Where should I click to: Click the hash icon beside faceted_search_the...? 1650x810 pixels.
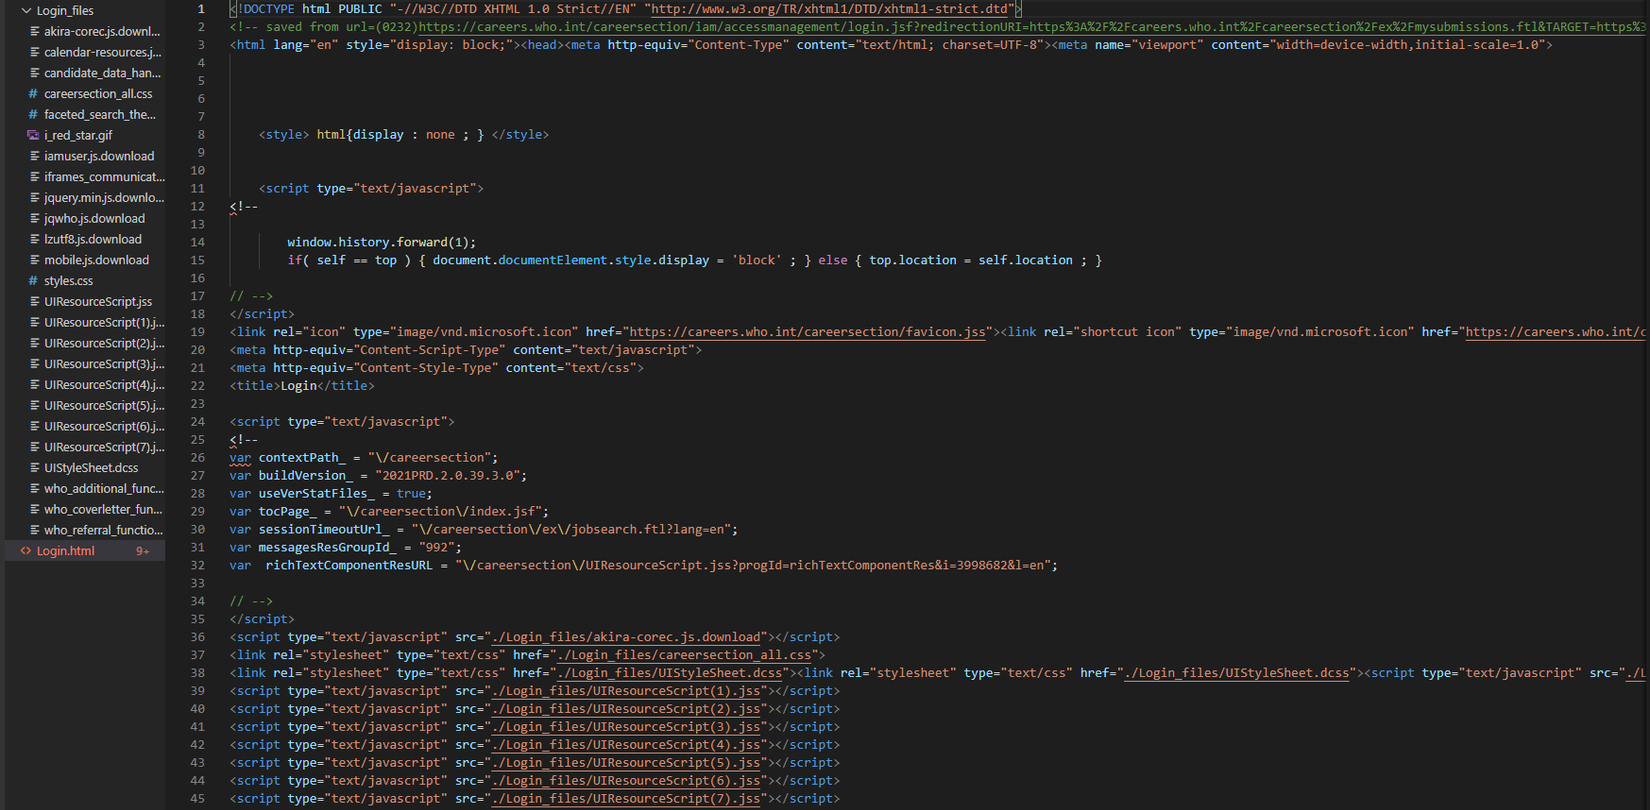(33, 115)
